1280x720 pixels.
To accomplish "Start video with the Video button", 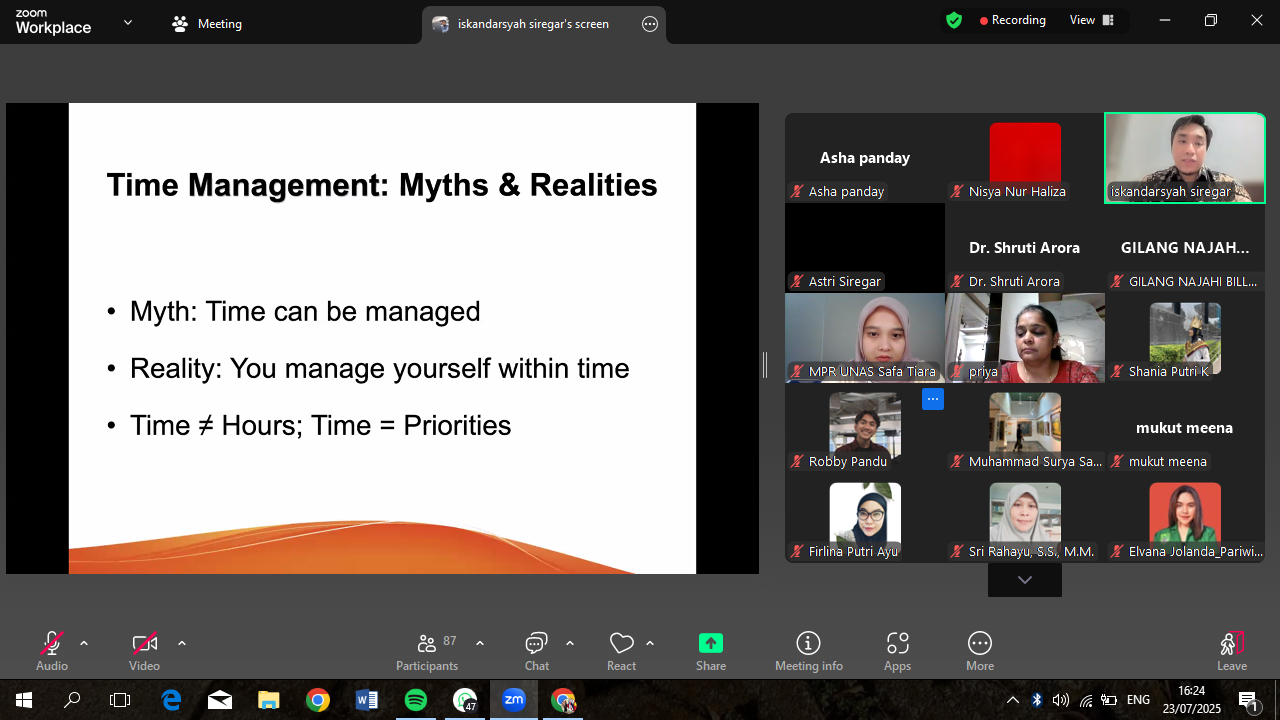I will point(144,651).
